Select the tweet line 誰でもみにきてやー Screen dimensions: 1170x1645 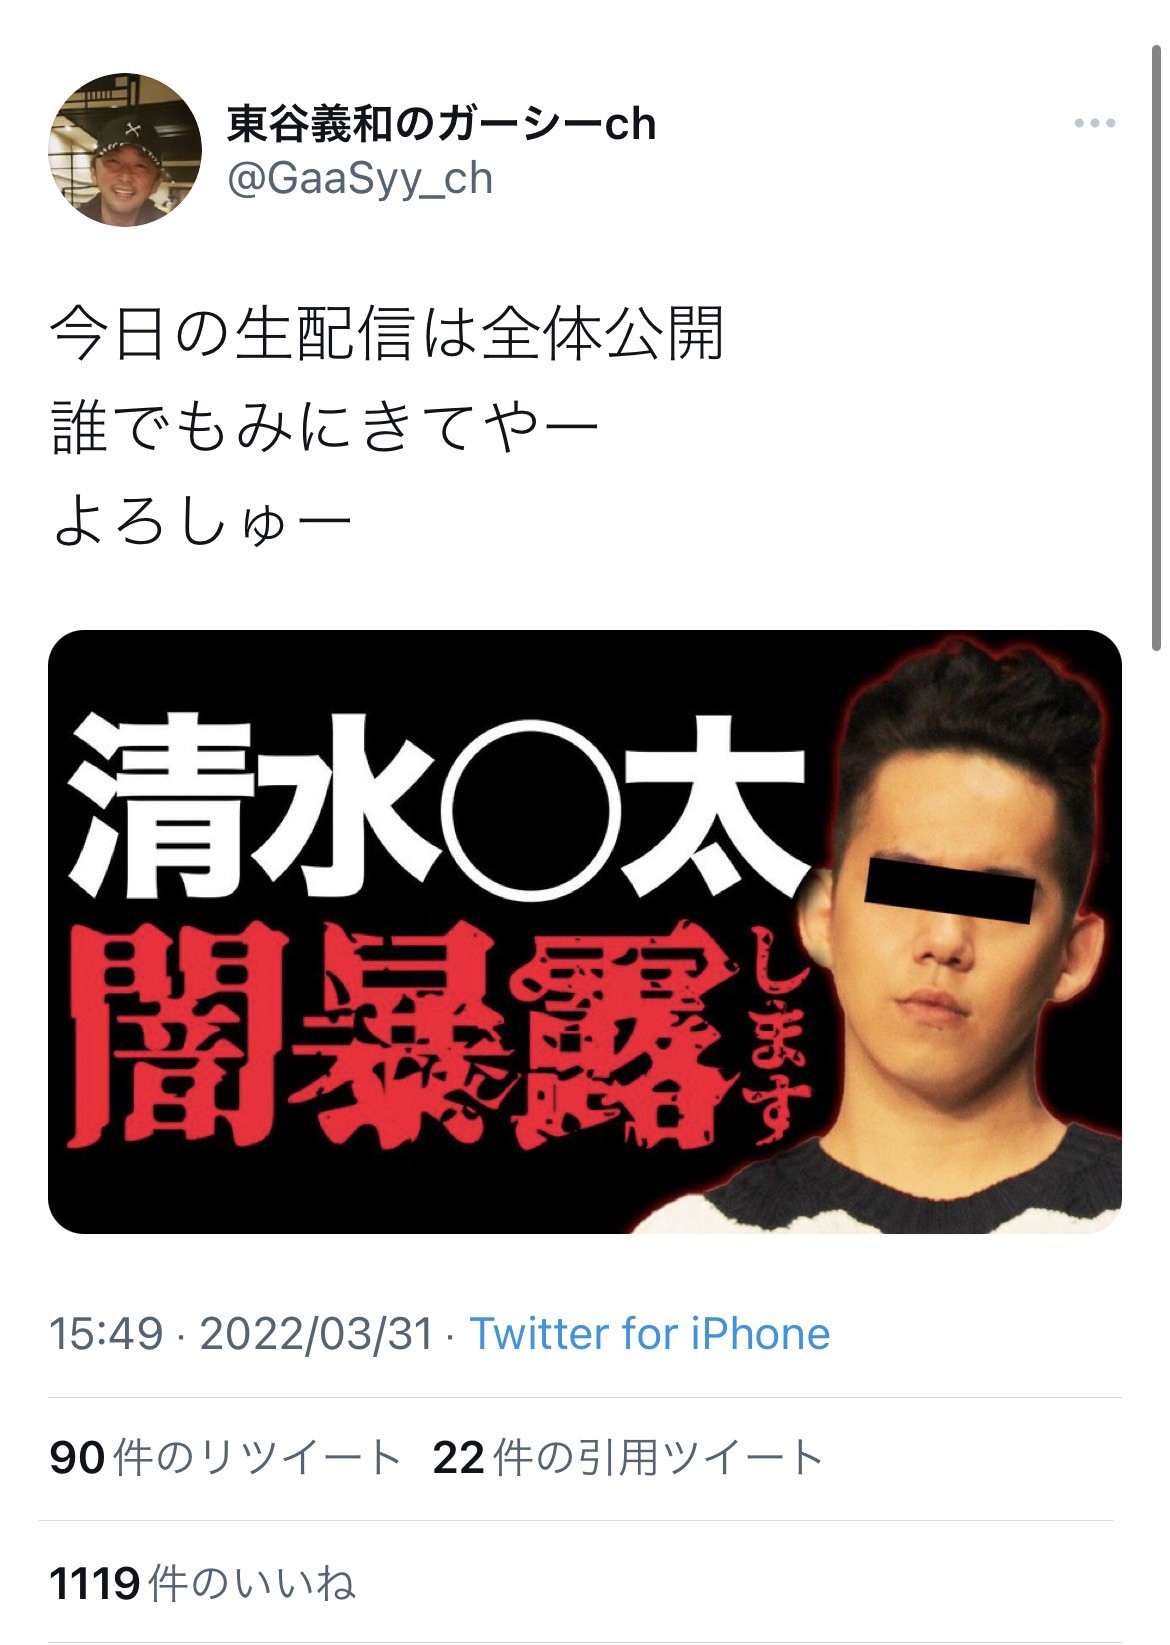coord(326,428)
